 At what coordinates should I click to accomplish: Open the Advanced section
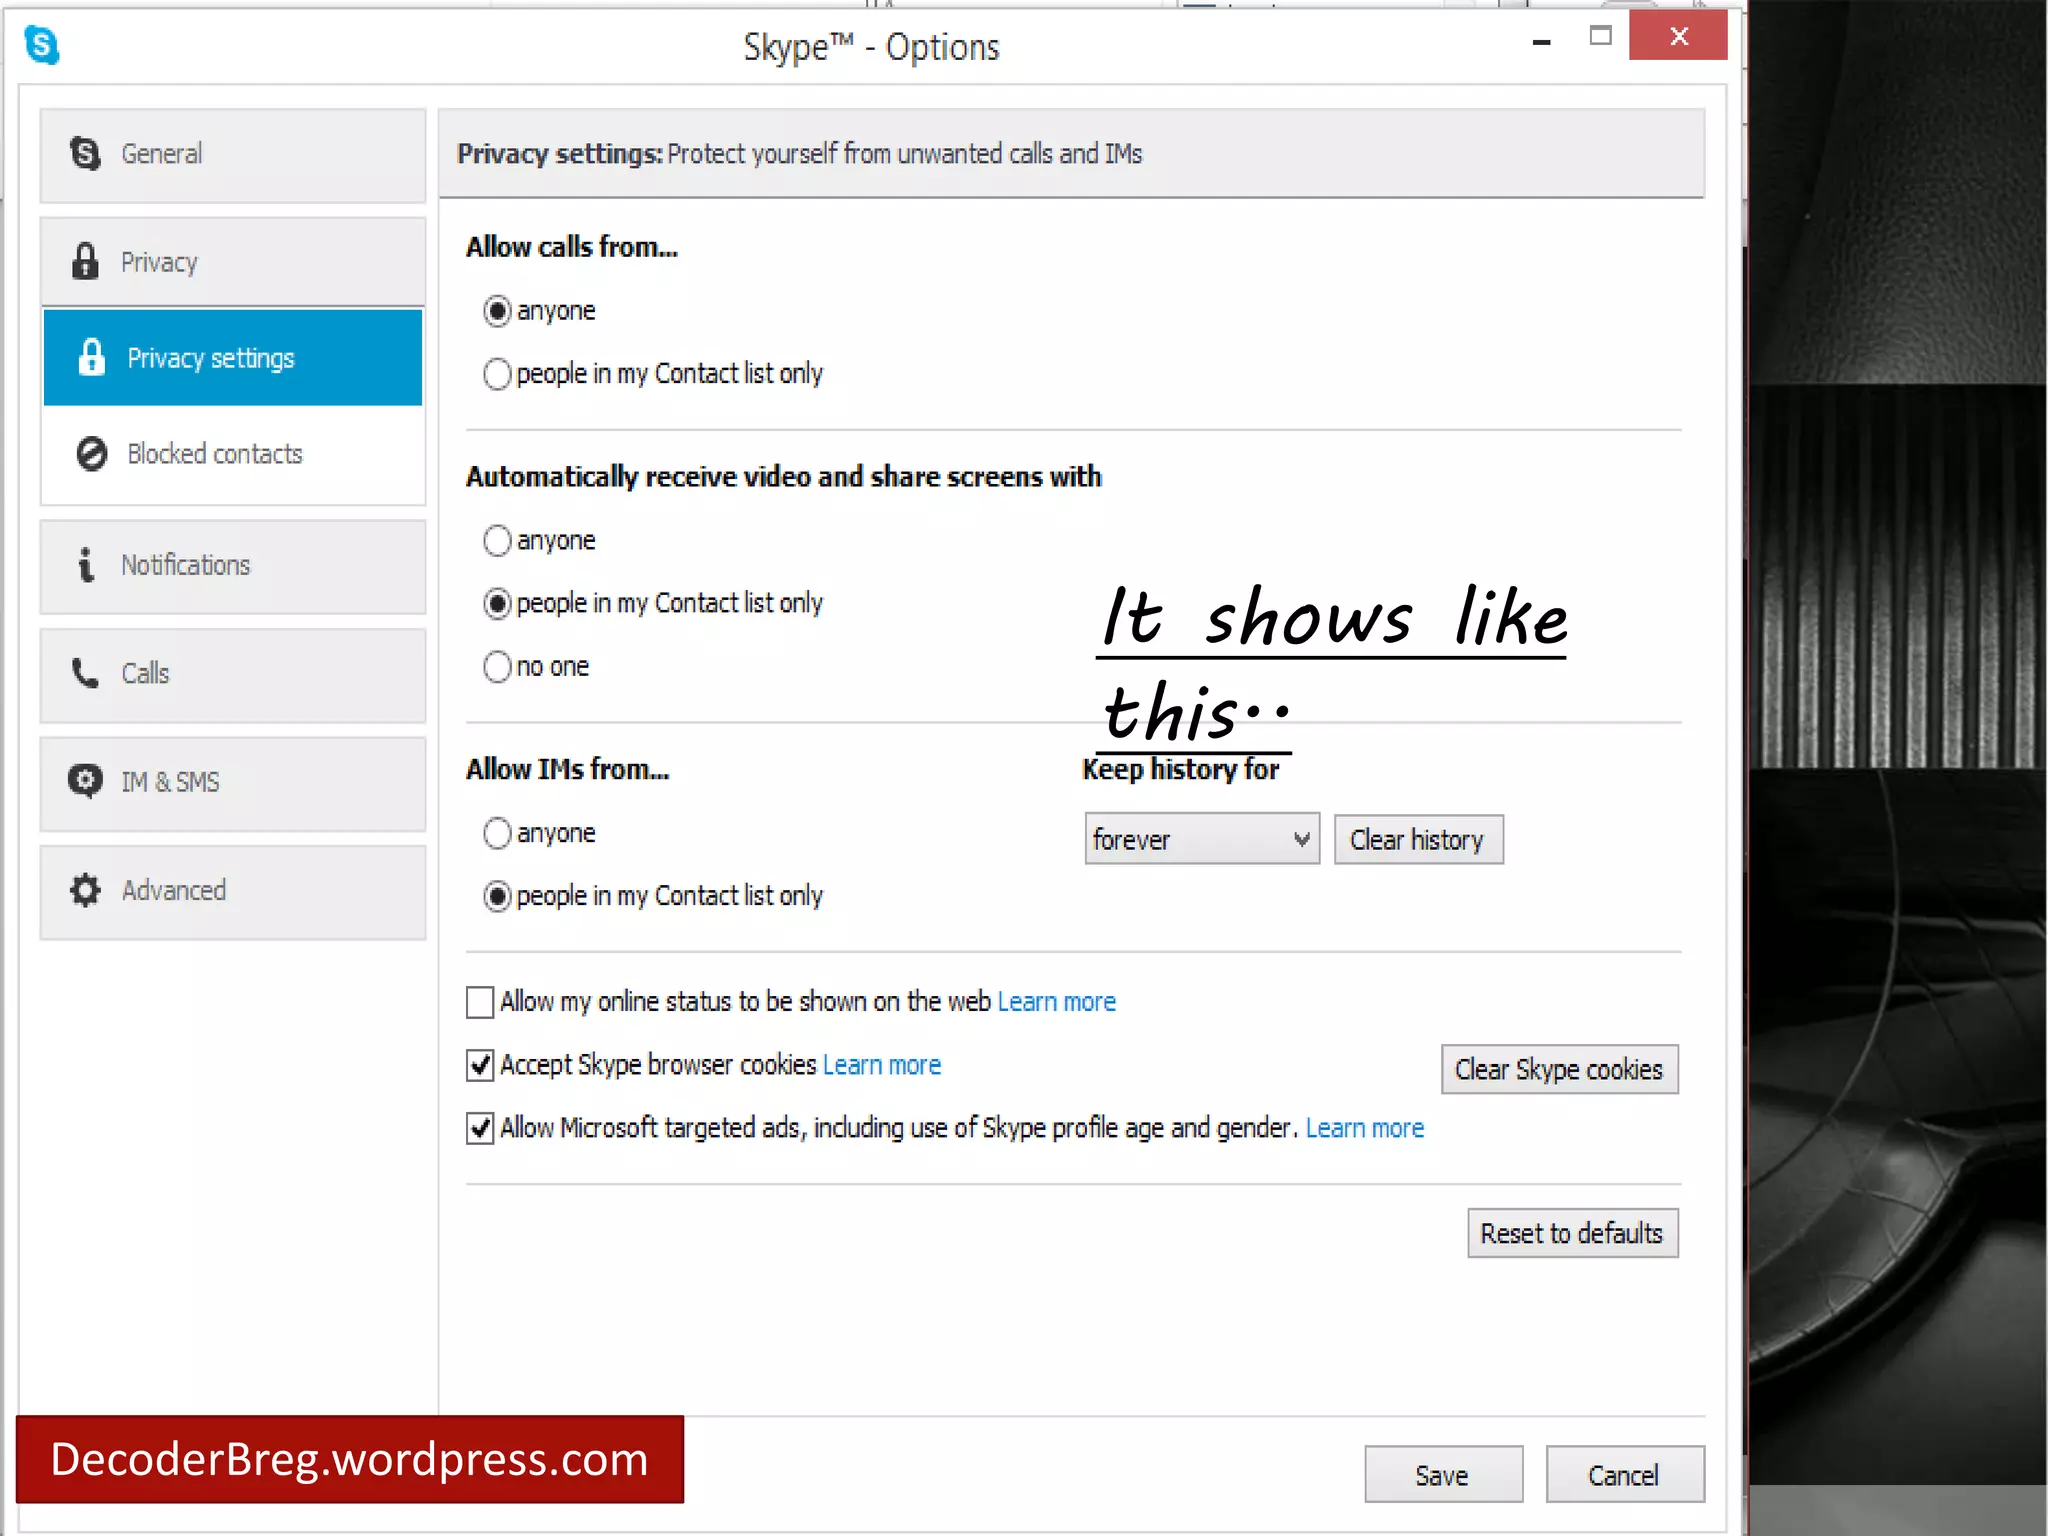tap(233, 892)
